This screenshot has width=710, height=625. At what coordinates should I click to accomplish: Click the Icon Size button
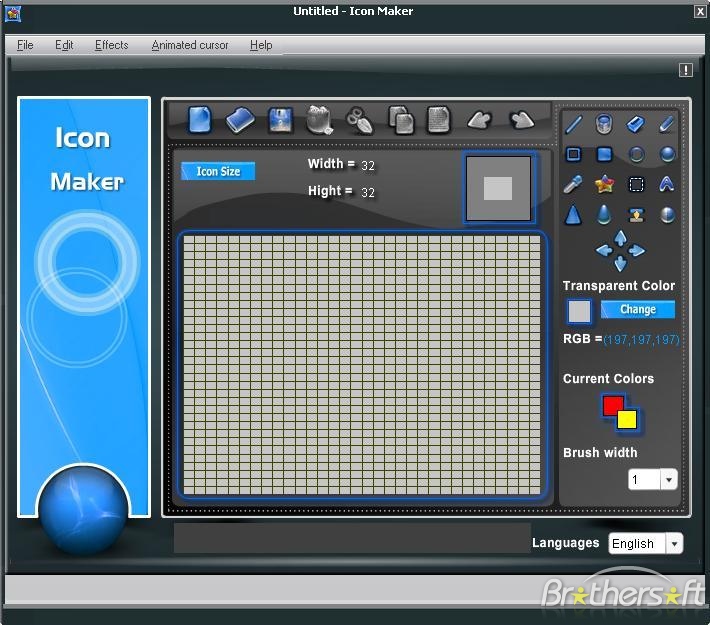218,171
